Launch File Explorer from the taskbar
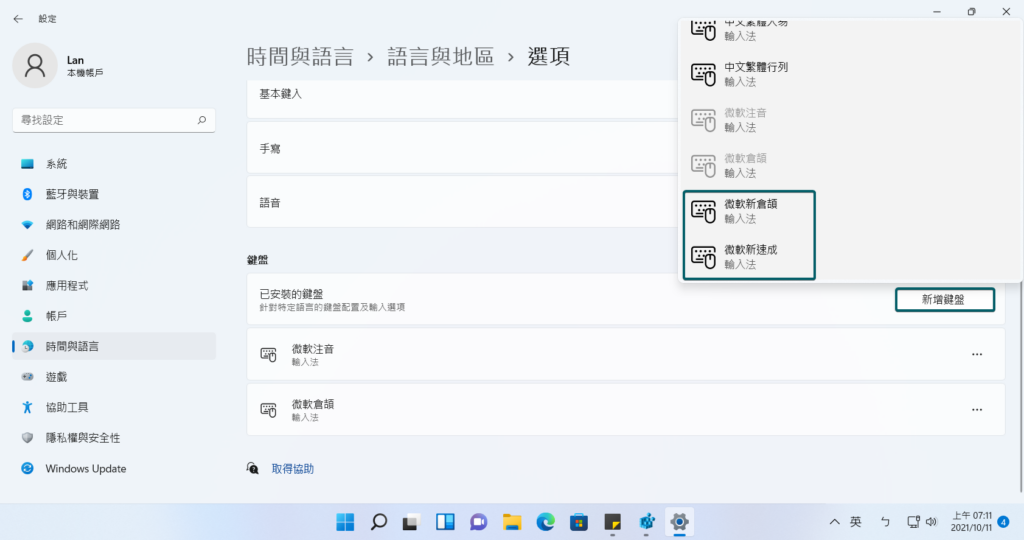The width and height of the screenshot is (1024, 540). (x=512, y=522)
